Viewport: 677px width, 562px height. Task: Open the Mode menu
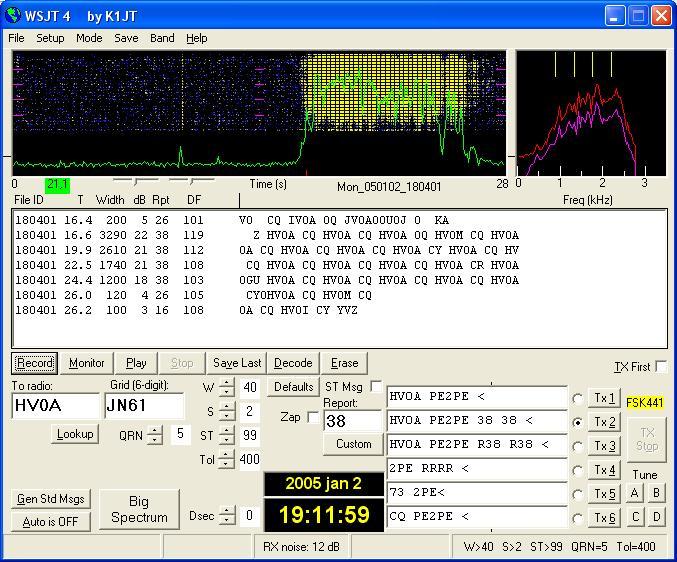click(x=89, y=38)
